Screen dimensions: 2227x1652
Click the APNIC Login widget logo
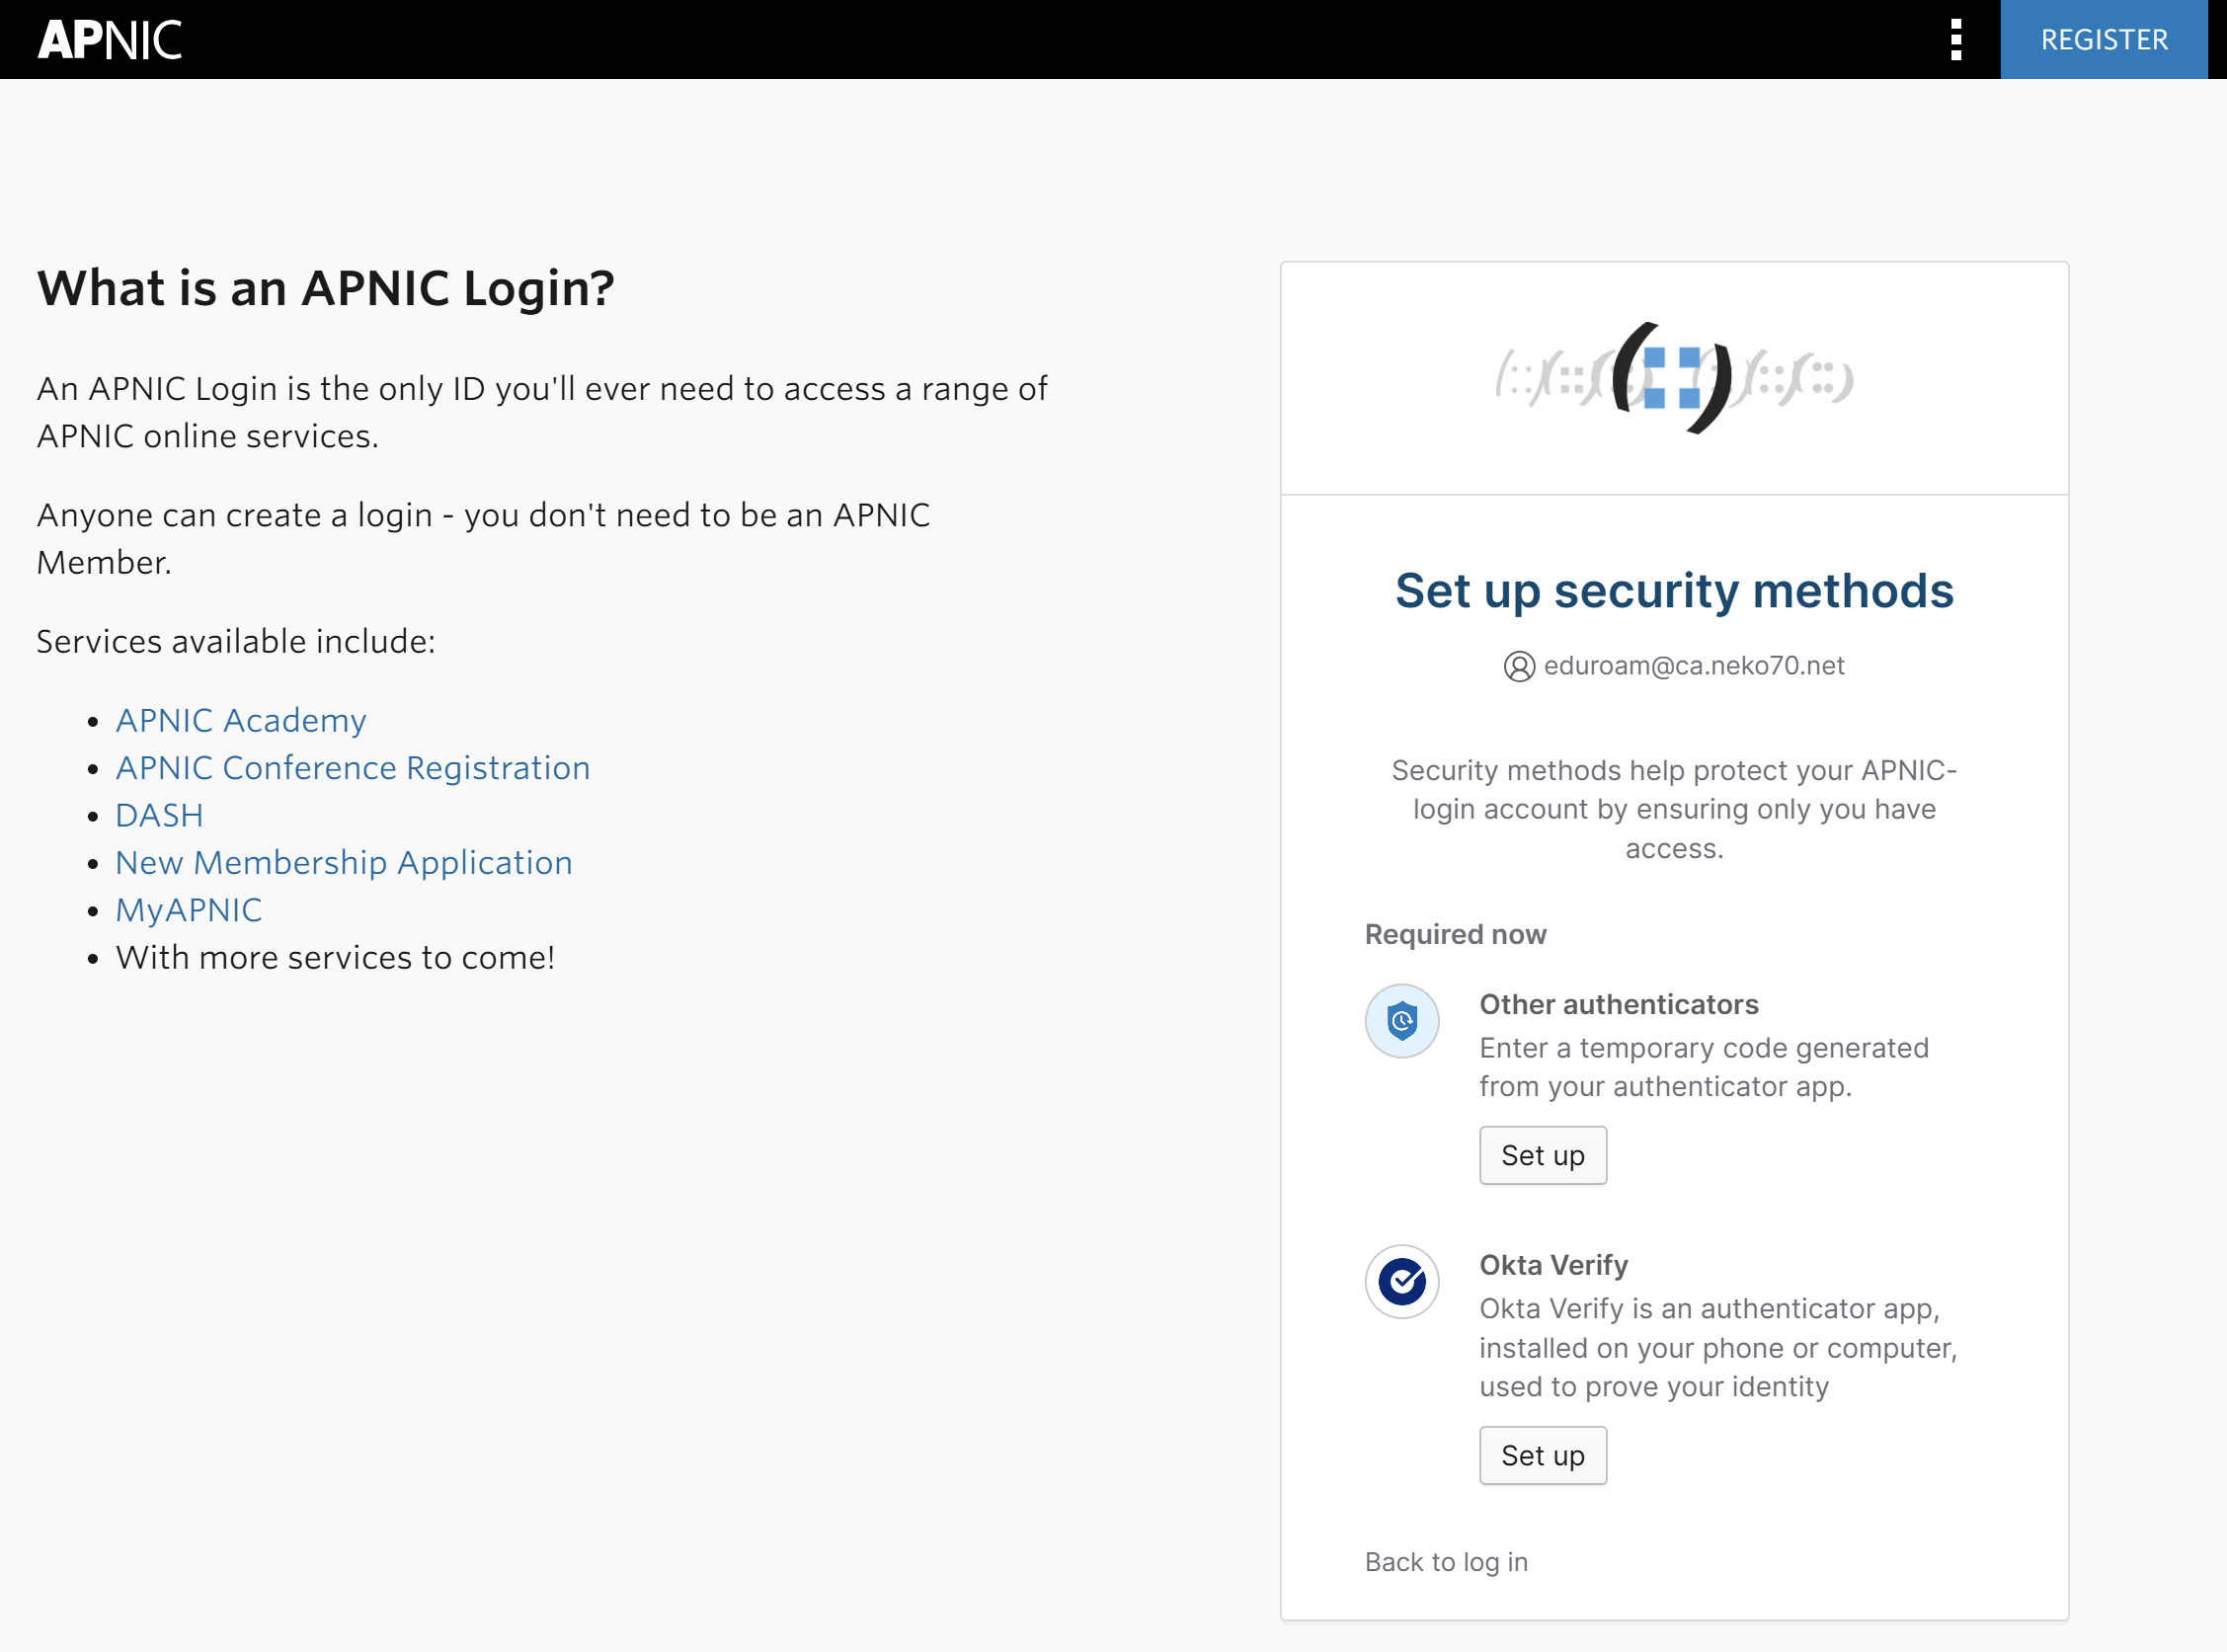(x=1673, y=378)
